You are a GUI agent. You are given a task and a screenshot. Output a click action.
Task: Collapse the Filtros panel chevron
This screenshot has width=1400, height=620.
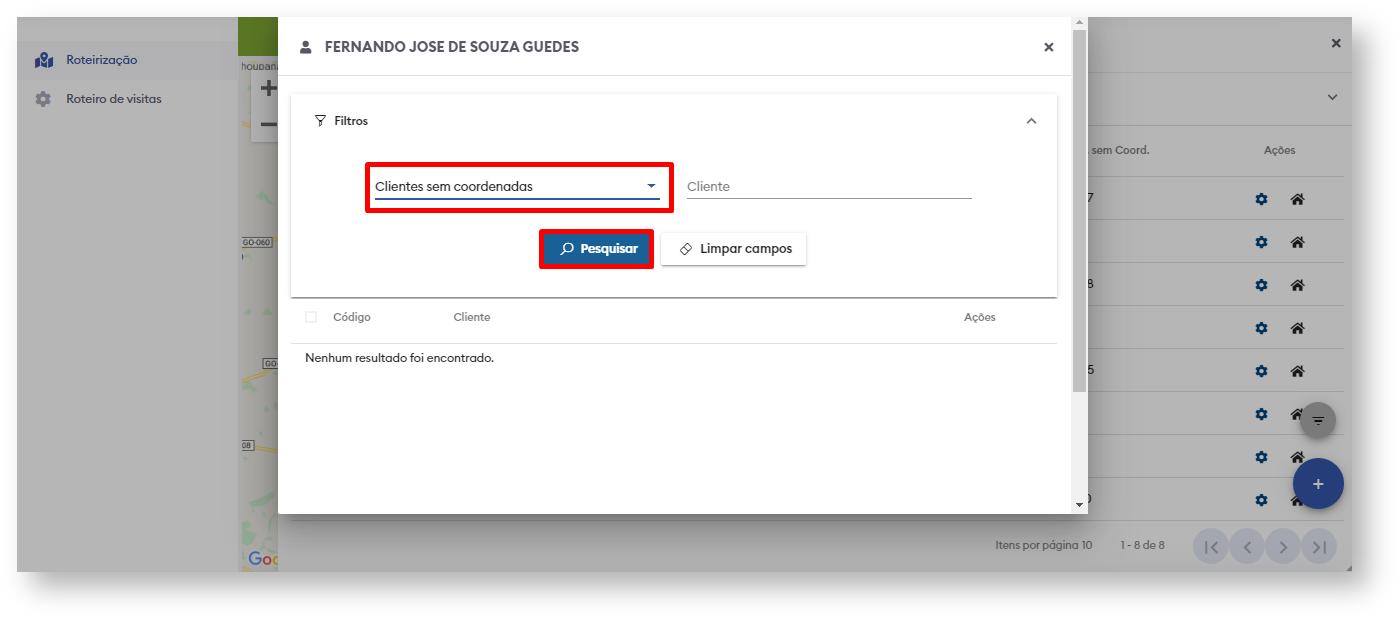tap(1031, 121)
